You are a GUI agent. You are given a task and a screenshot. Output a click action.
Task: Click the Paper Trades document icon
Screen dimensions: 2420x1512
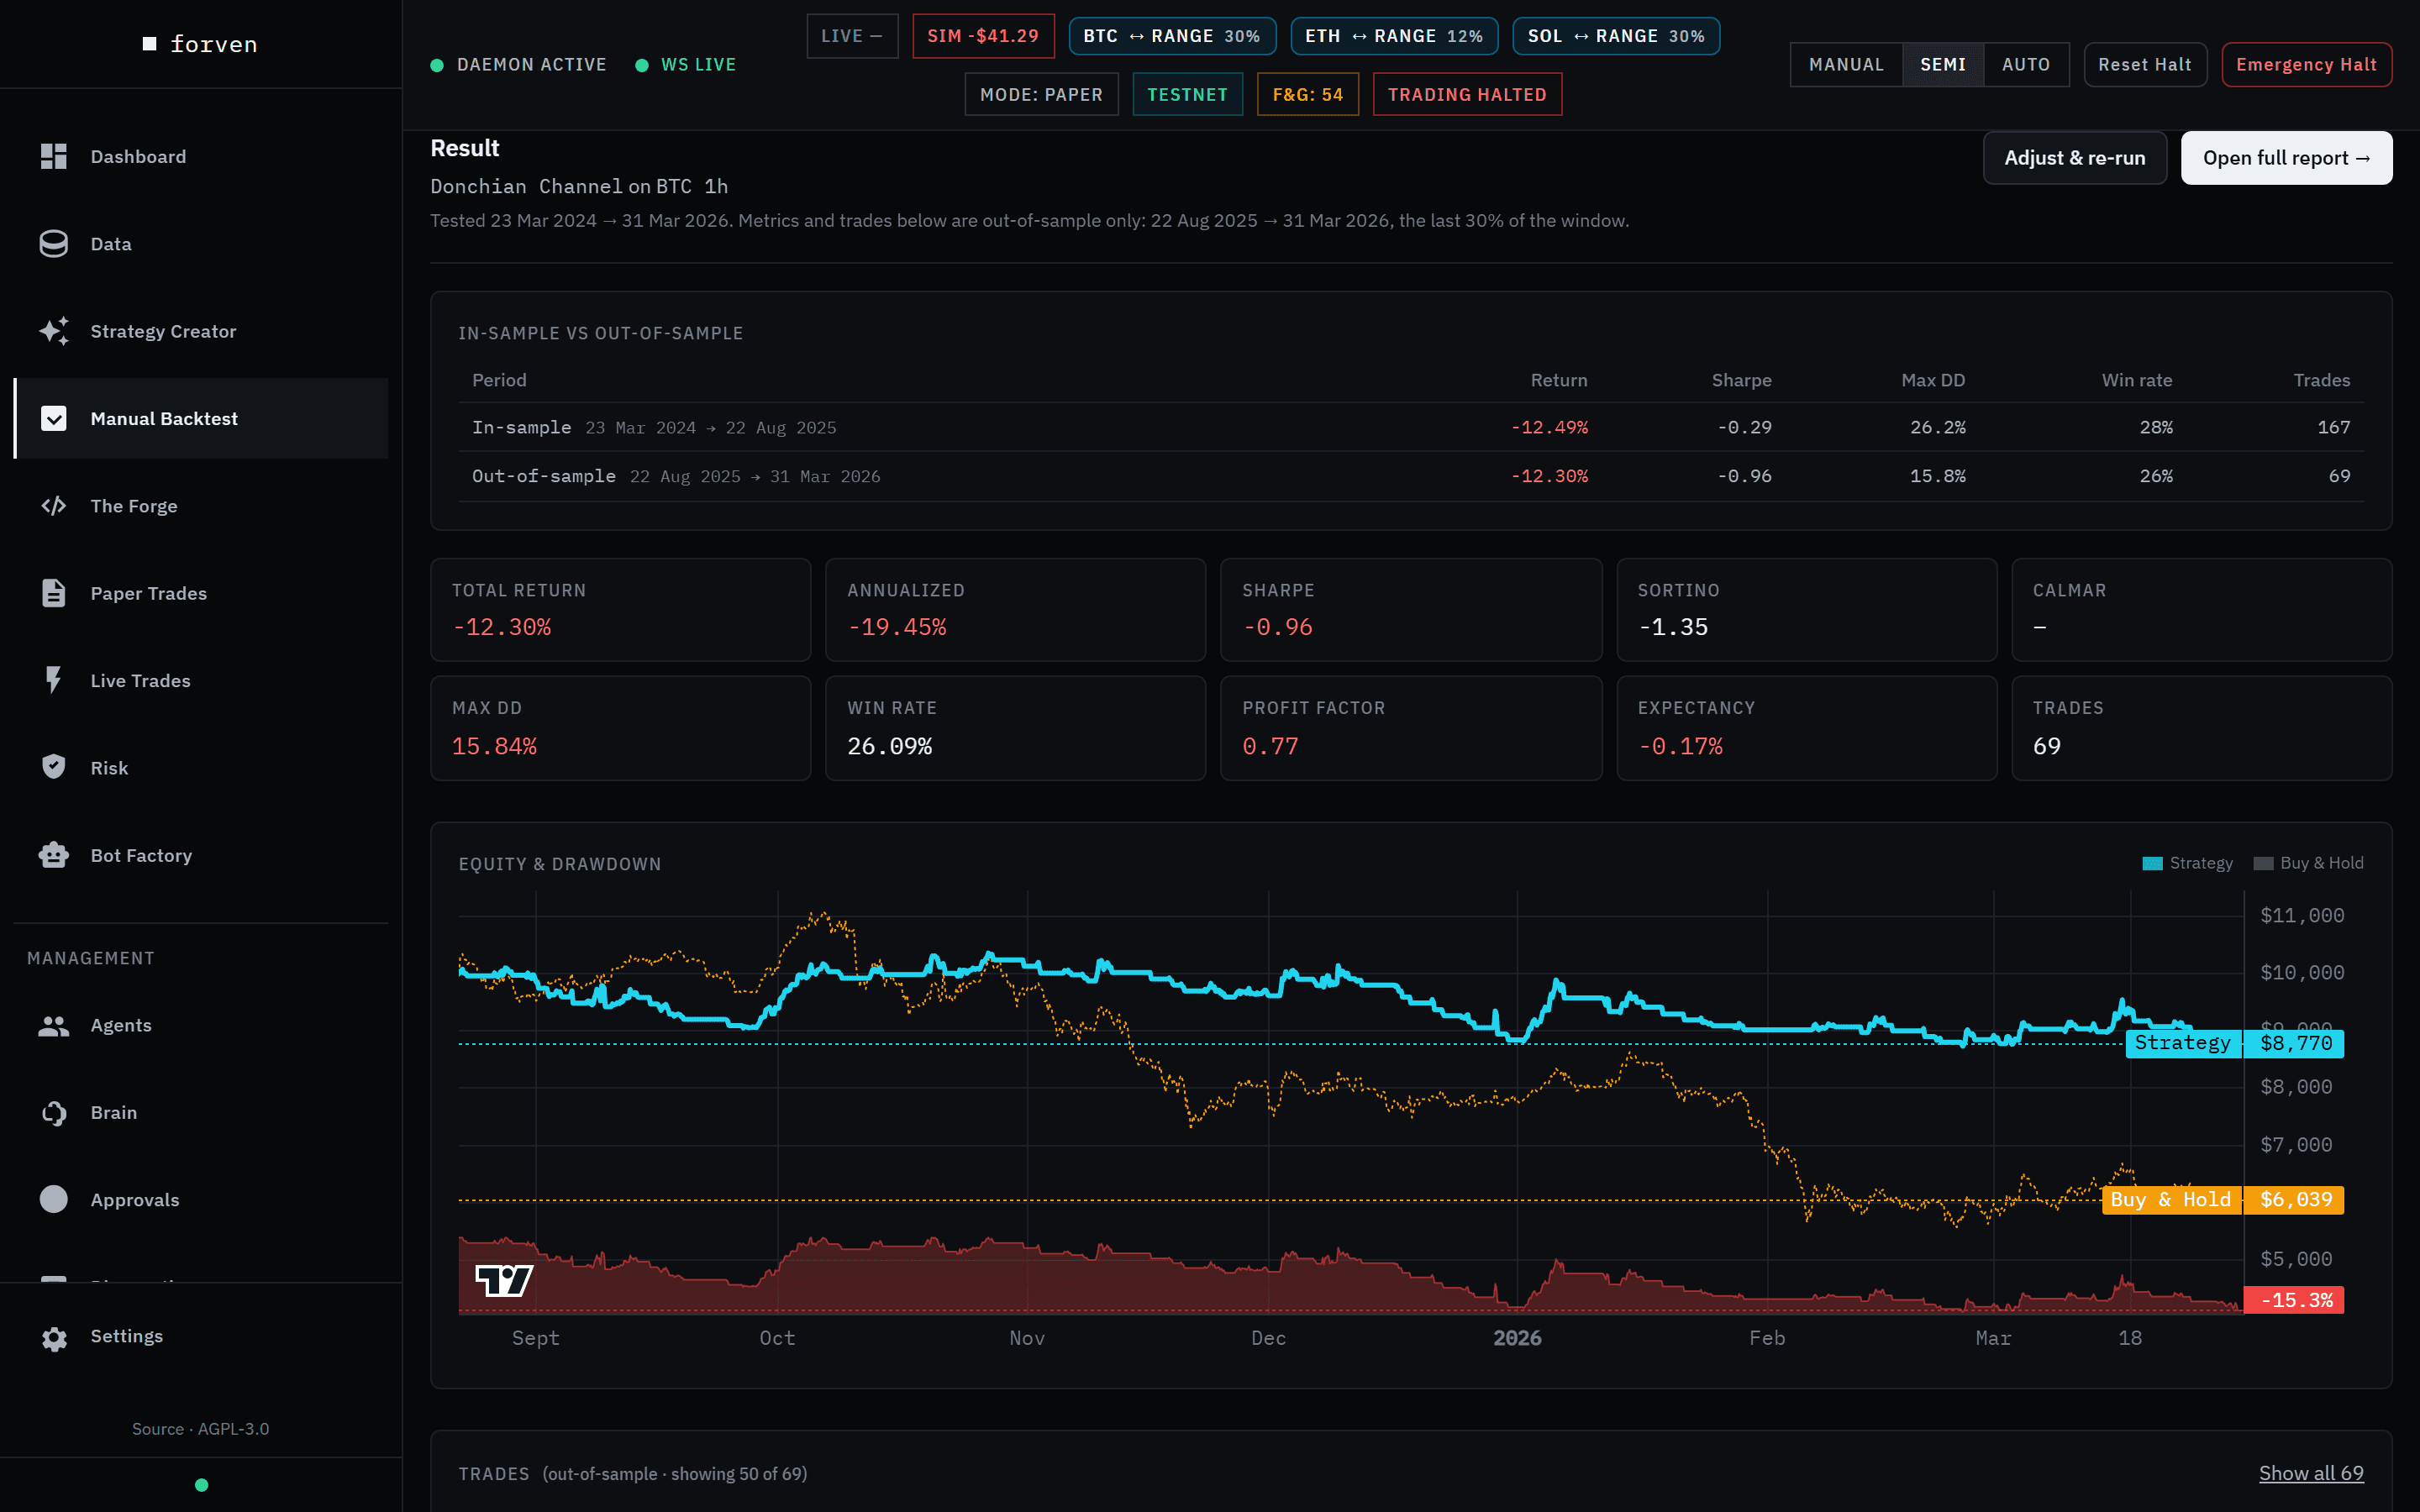(x=53, y=593)
